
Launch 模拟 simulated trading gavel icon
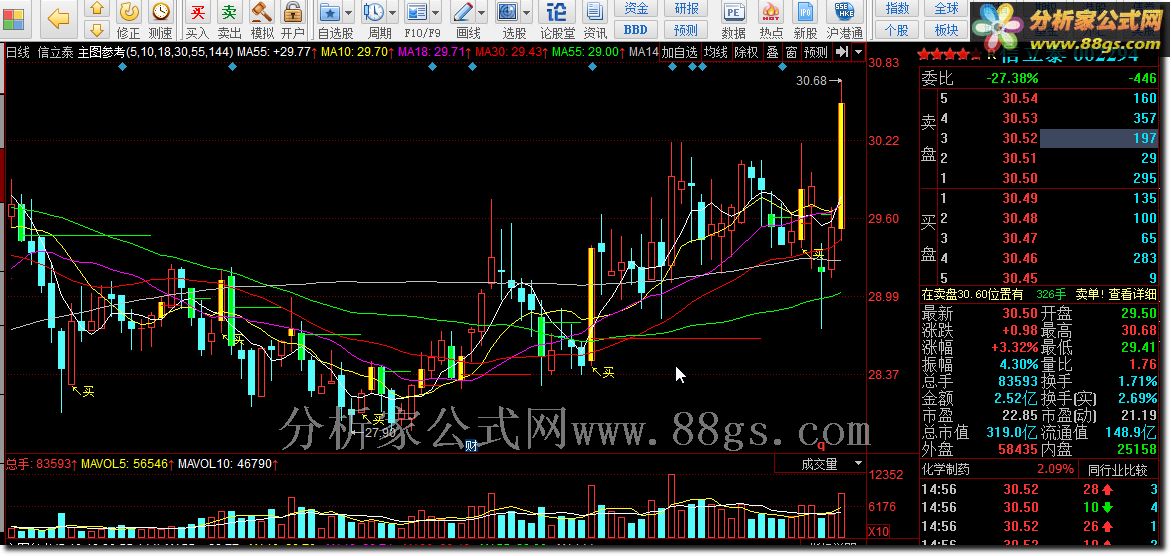point(262,20)
